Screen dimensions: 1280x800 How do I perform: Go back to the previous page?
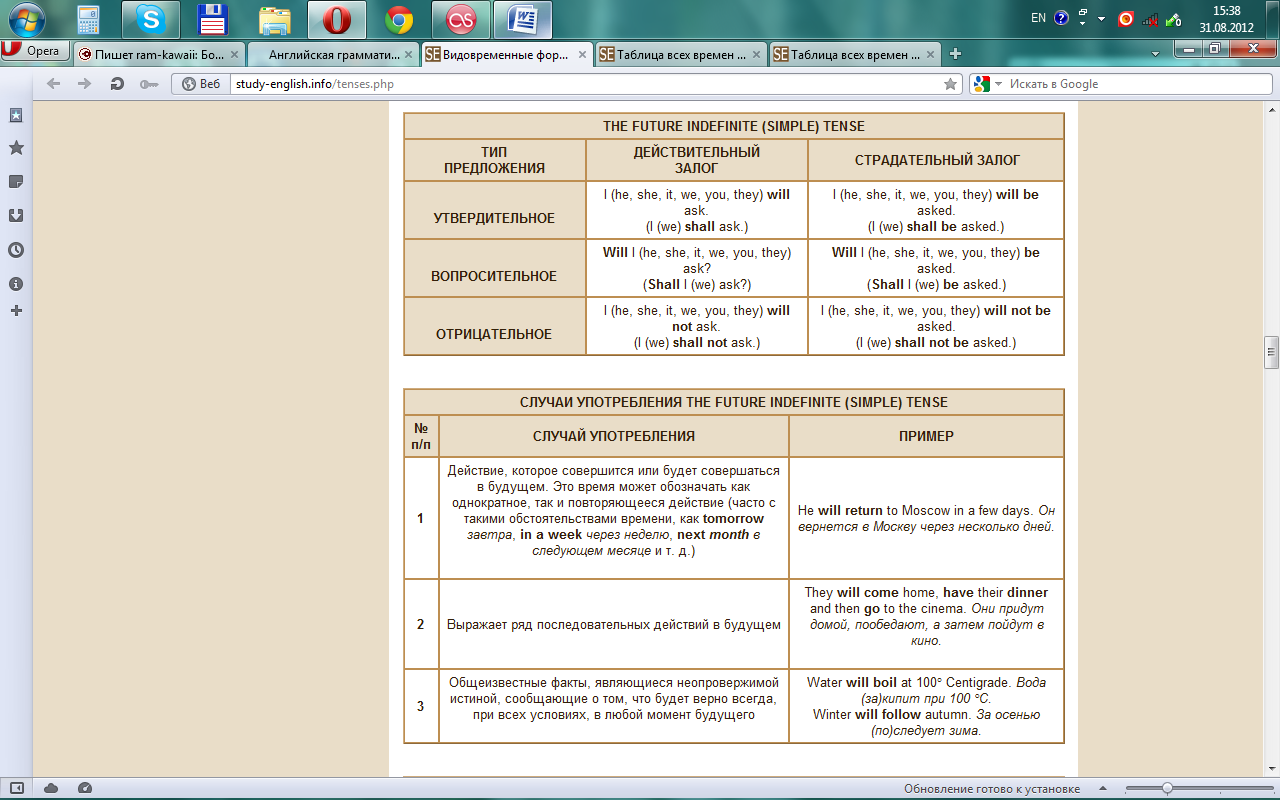tap(54, 84)
